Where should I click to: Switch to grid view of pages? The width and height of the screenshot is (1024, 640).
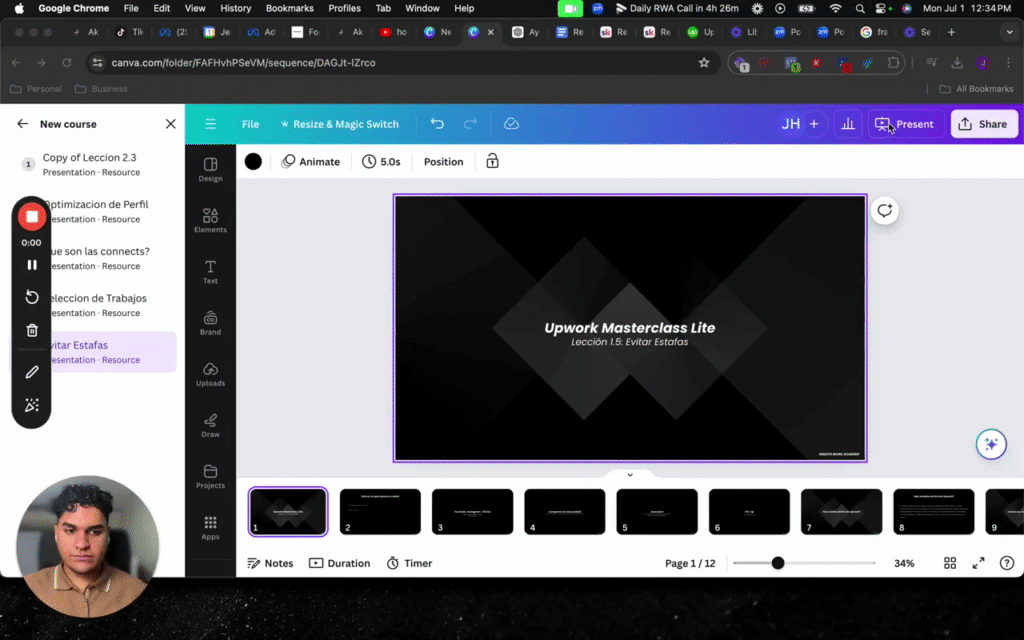click(x=949, y=563)
